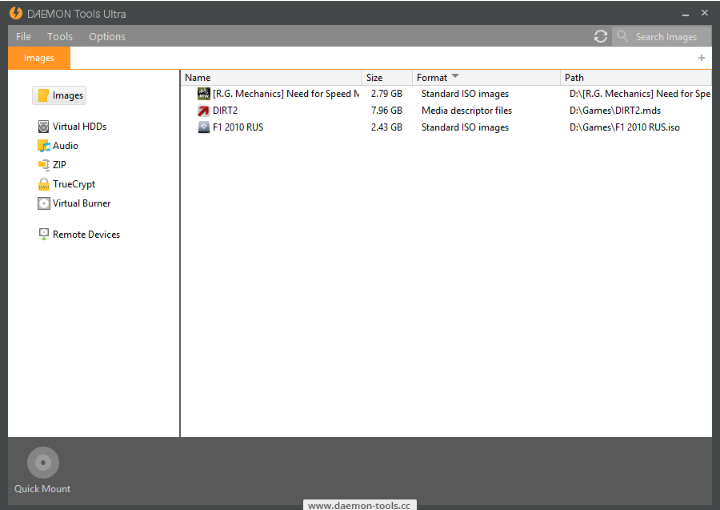The width and height of the screenshot is (720, 510).
Task: Open the Audio category
Action: coord(65,146)
